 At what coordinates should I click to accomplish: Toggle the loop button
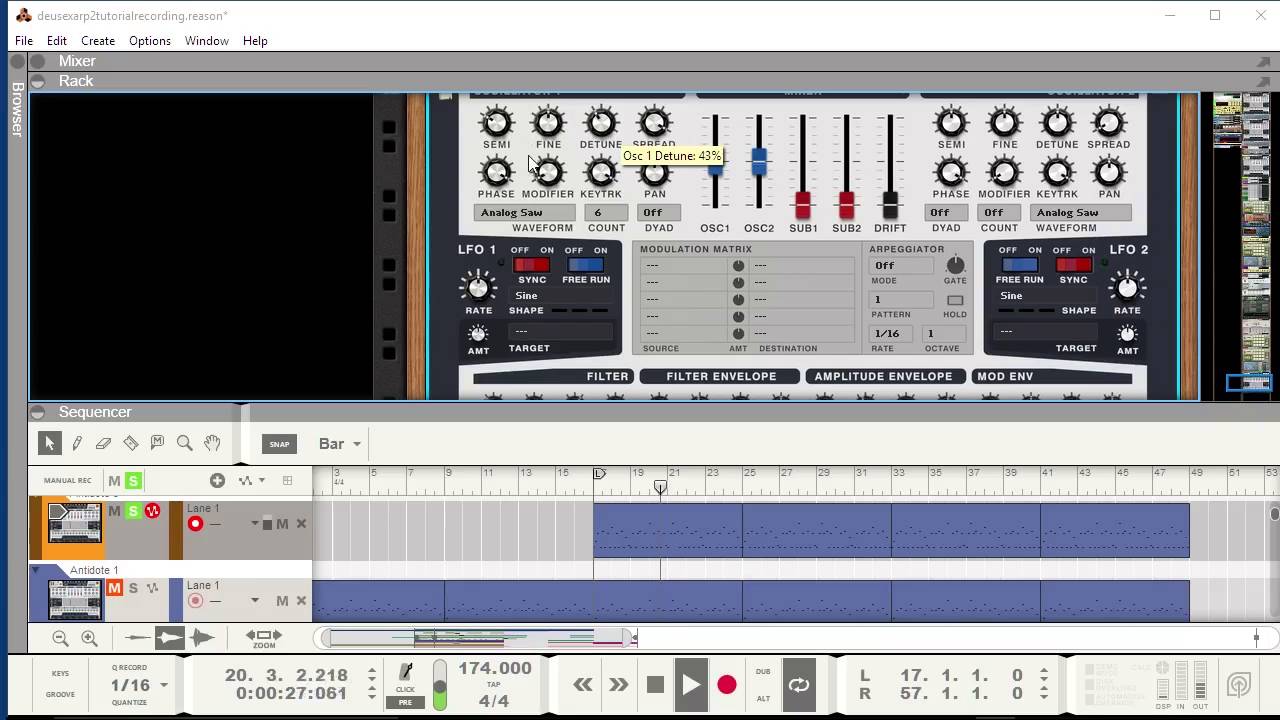click(x=798, y=685)
